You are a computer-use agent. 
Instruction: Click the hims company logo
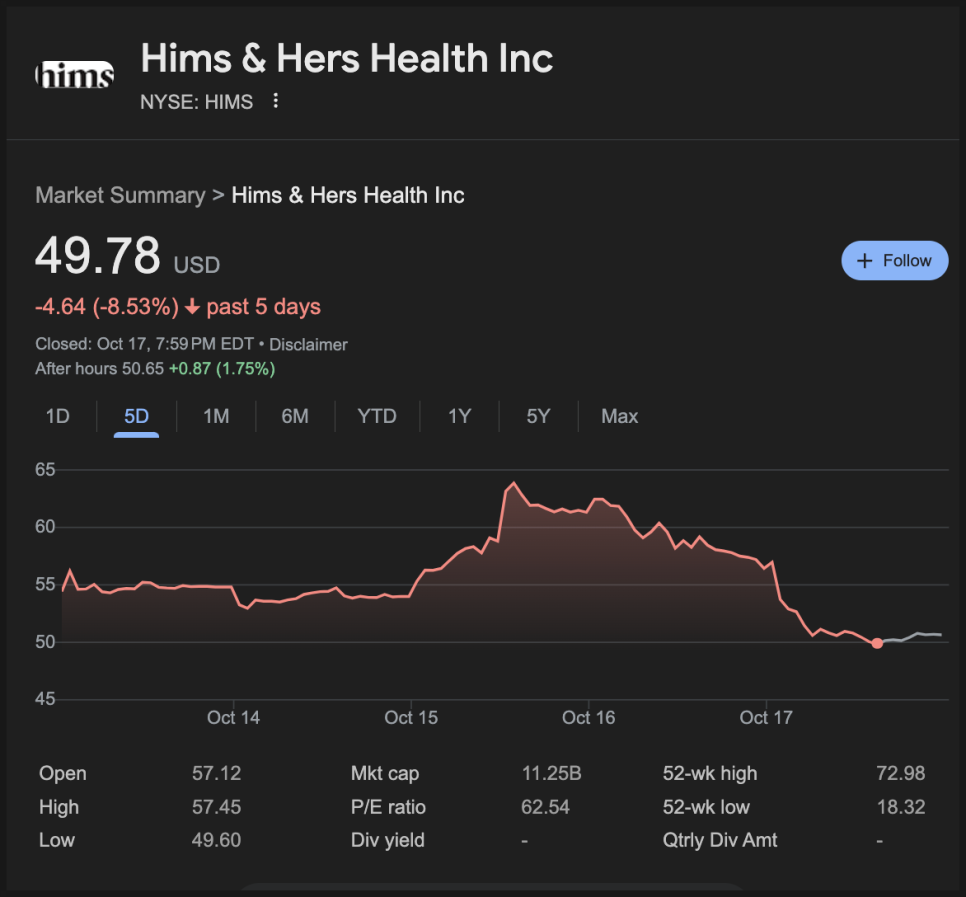(75, 75)
